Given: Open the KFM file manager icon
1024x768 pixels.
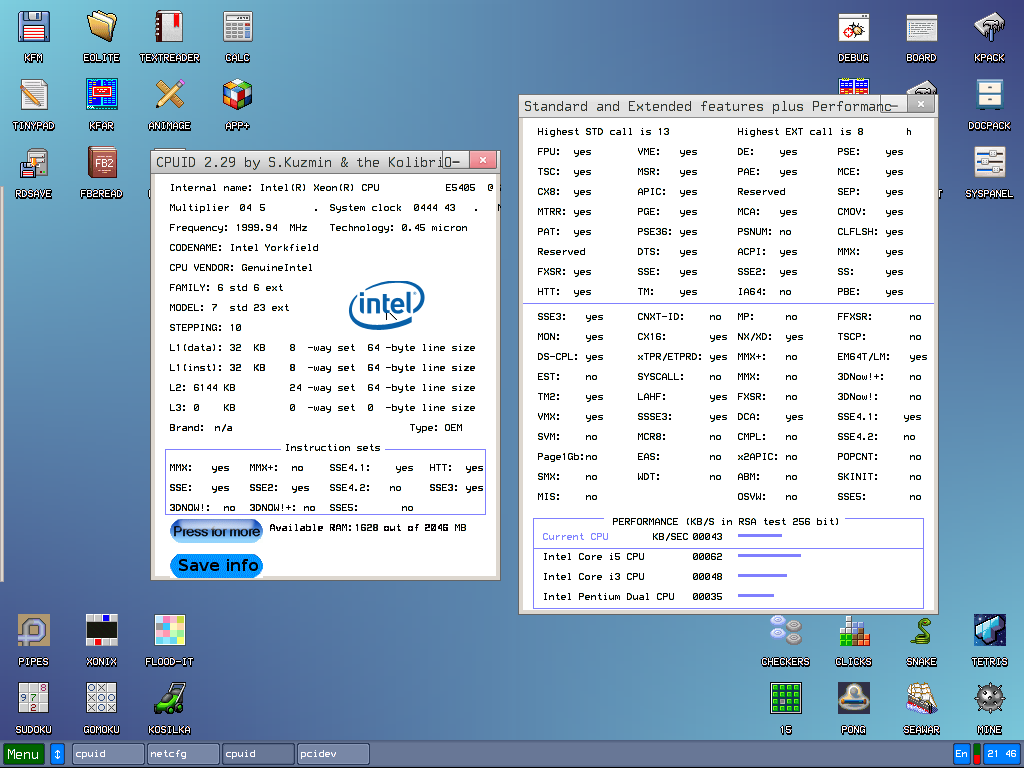Looking at the screenshot, I should coord(34,27).
